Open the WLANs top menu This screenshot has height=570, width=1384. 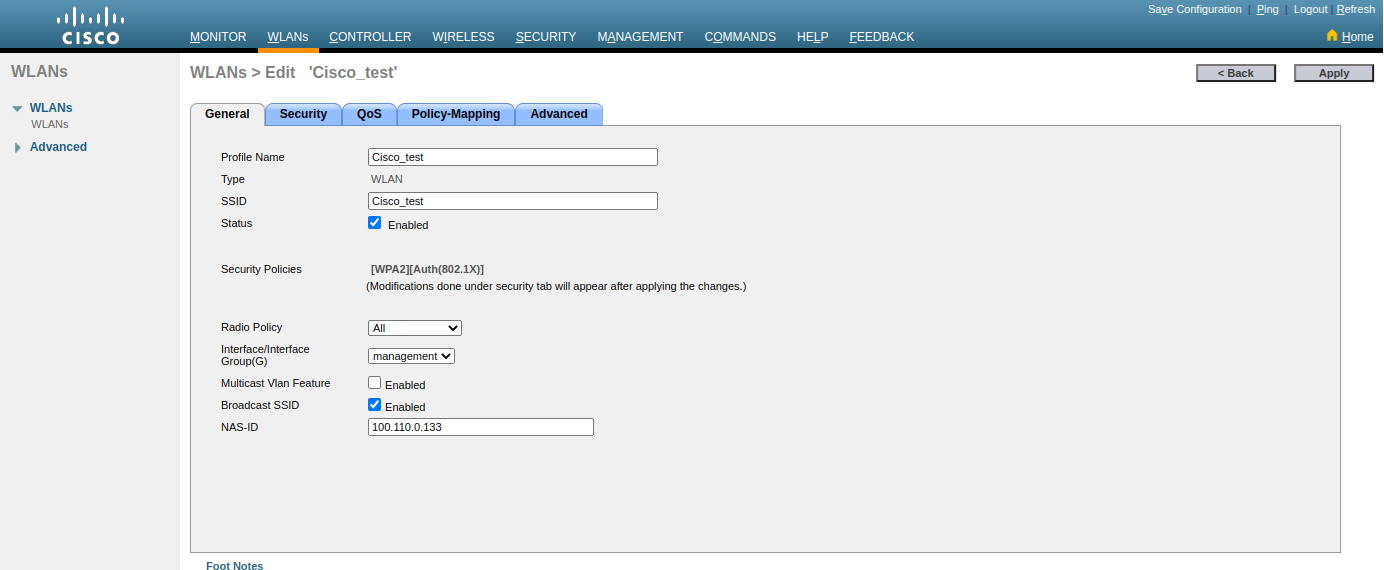[288, 37]
